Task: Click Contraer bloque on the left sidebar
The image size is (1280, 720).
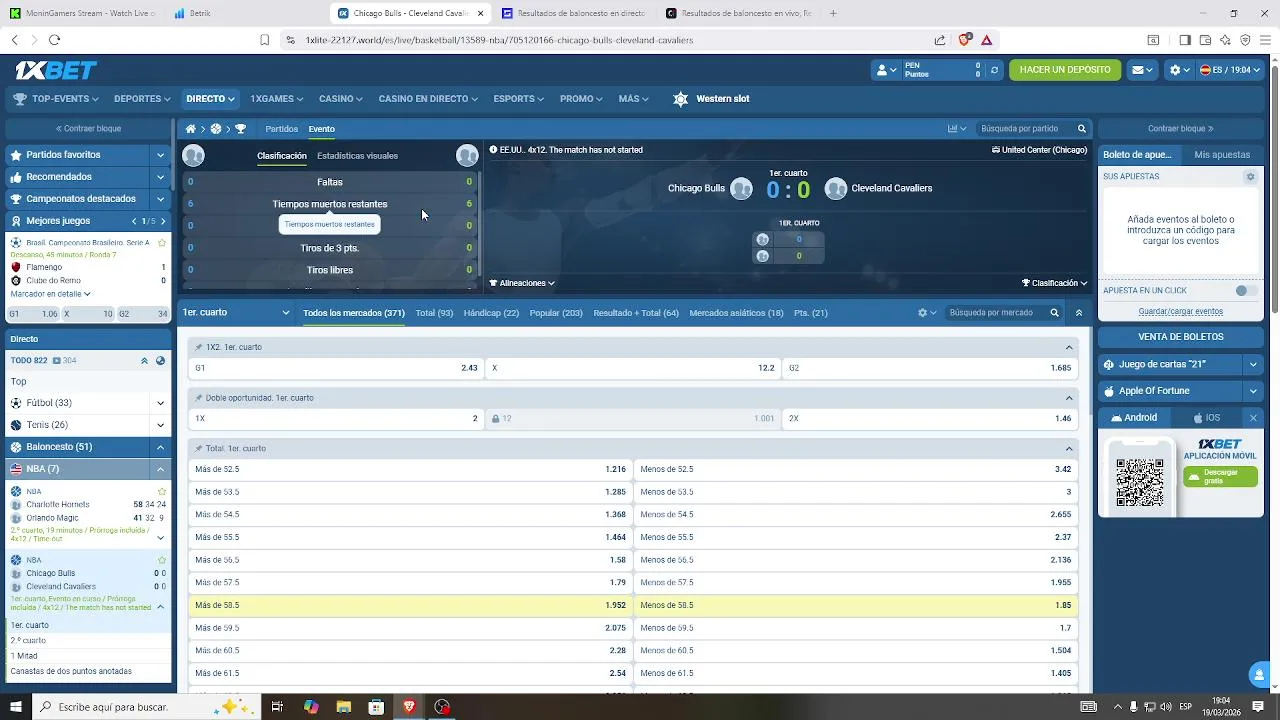Action: [88, 129]
